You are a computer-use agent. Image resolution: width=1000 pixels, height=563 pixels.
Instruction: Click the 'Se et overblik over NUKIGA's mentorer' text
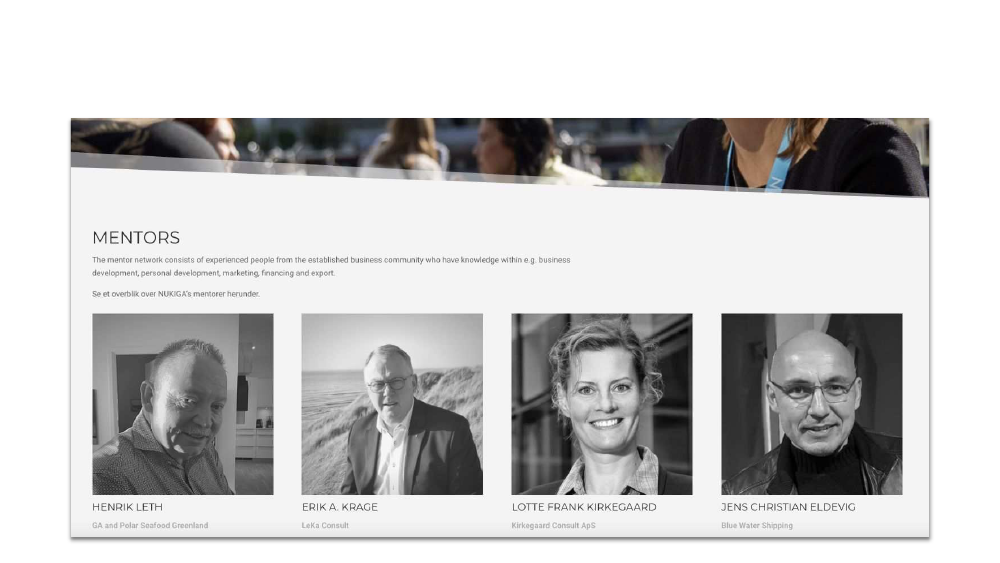click(176, 294)
